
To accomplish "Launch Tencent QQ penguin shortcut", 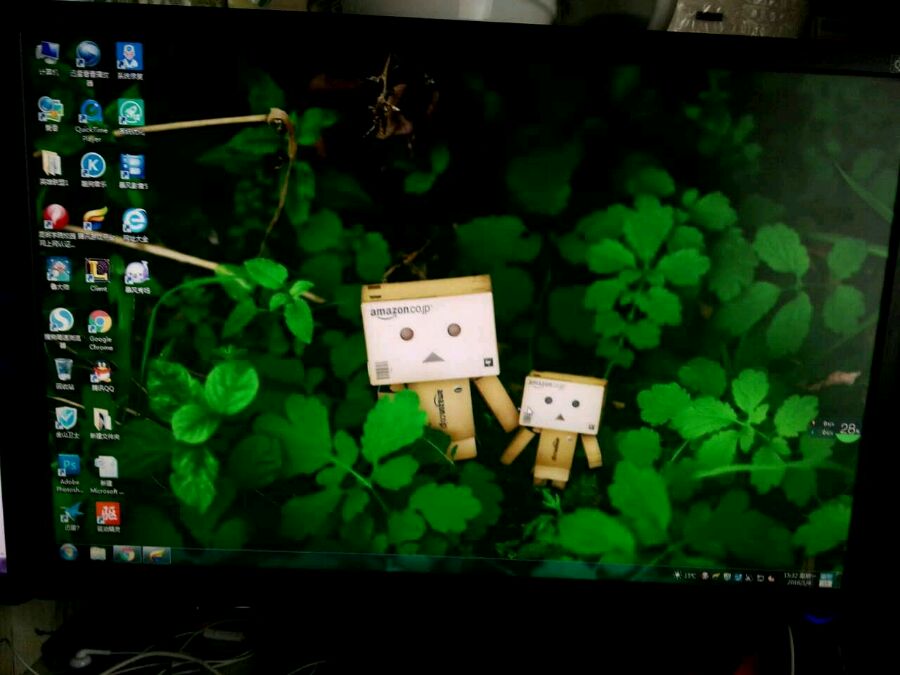I will click(102, 376).
